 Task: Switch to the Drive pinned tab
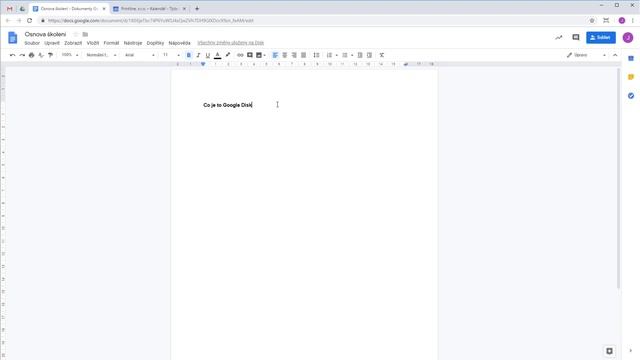tap(22, 9)
